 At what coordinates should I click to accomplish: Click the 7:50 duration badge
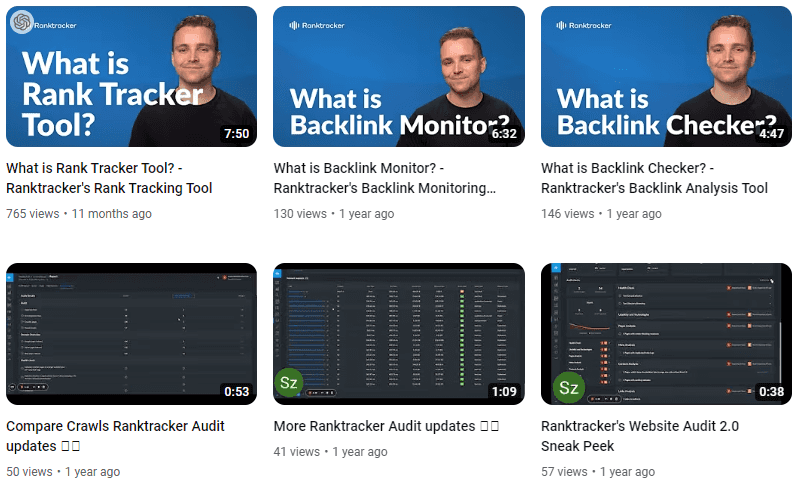(x=236, y=133)
